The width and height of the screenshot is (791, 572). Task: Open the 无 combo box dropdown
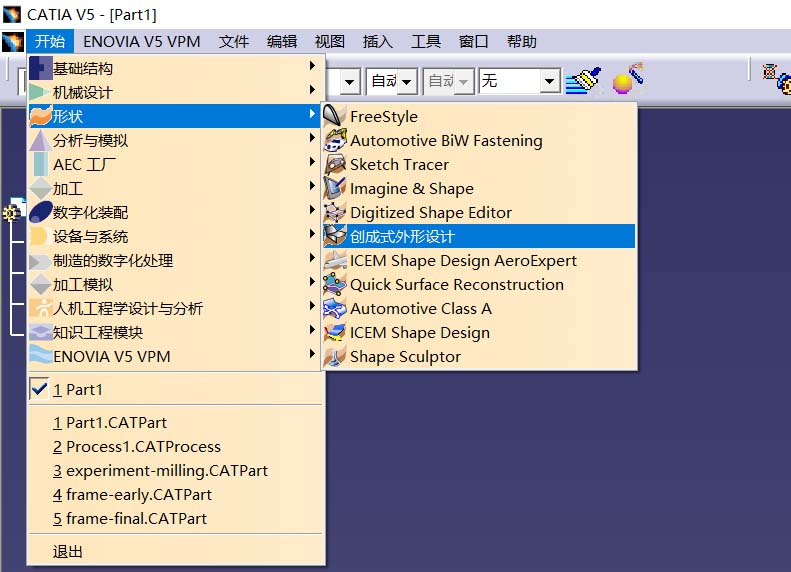click(x=550, y=81)
